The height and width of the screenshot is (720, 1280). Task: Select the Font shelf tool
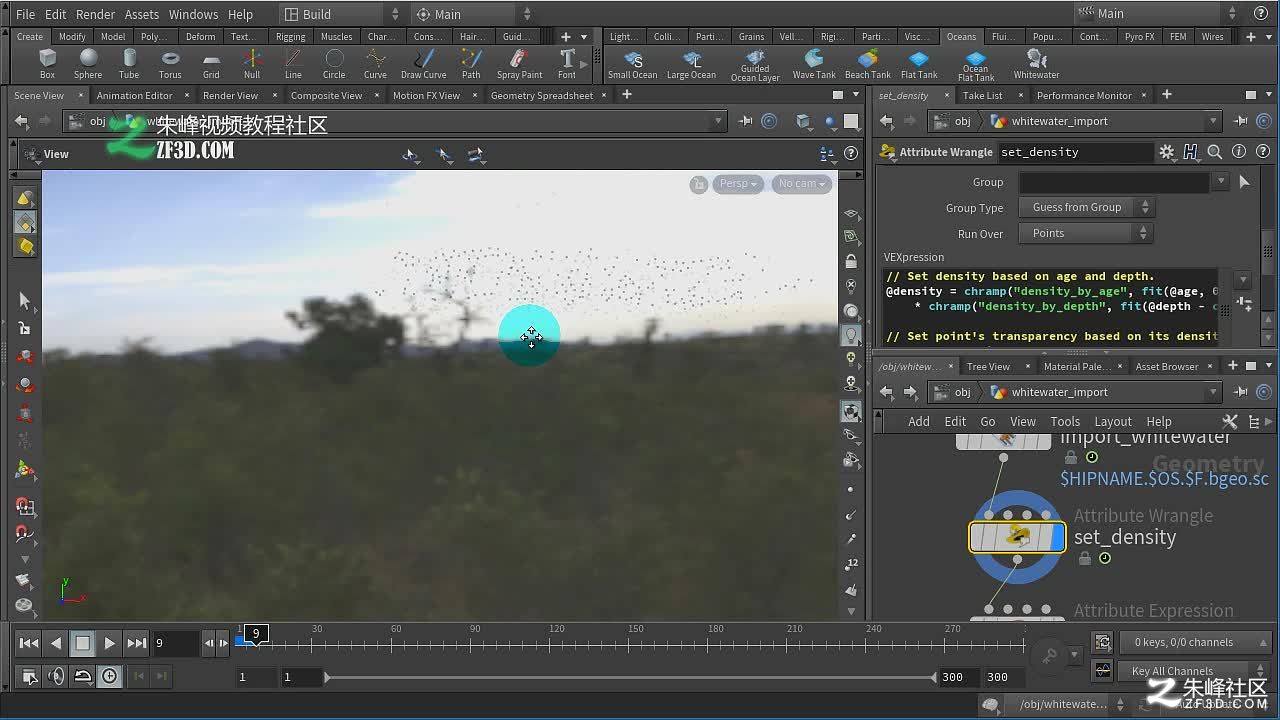coord(567,63)
